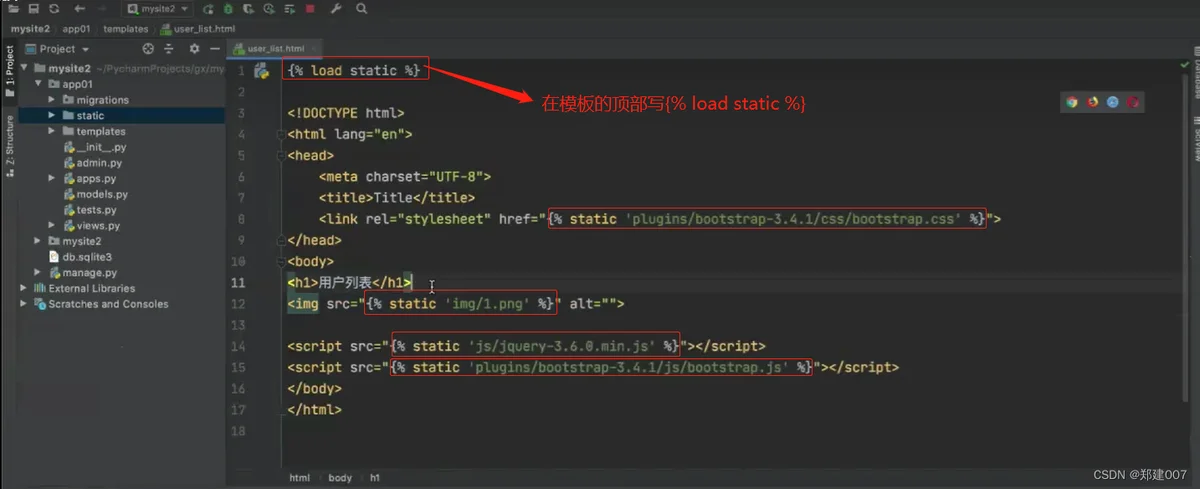
Task: Open page in Safari browser icon
Action: (1113, 101)
